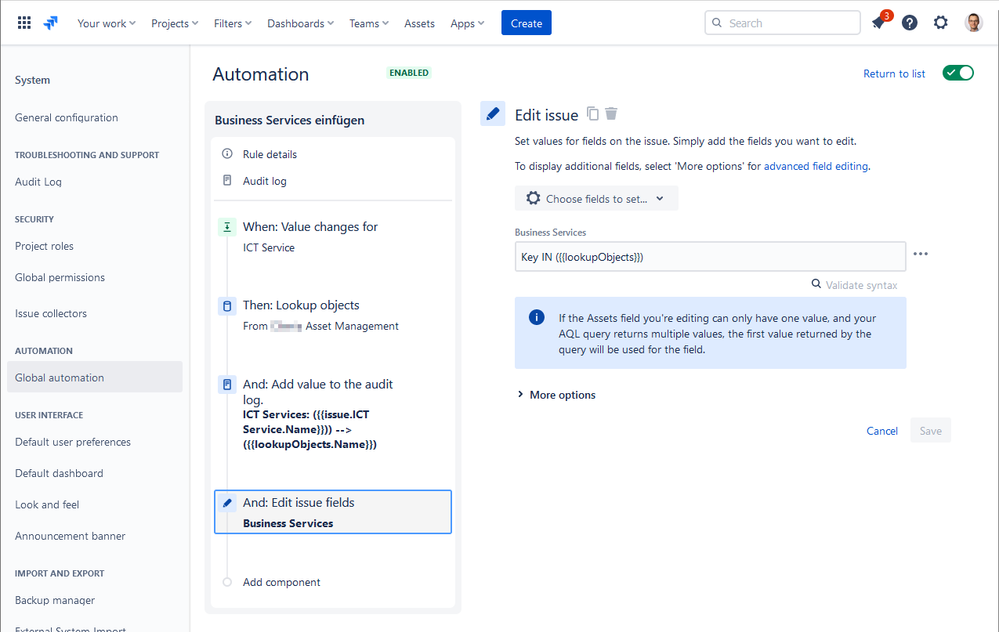Open Default user preferences in sidebar

coord(73,442)
